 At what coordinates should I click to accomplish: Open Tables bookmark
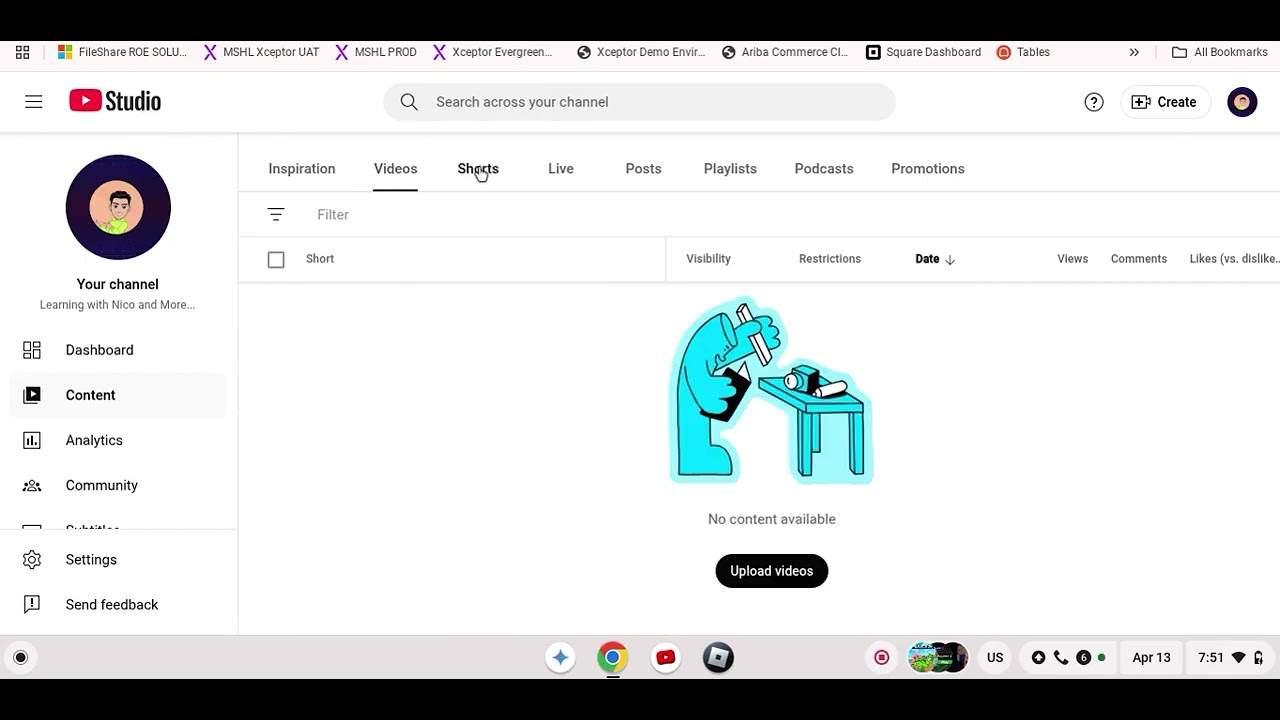pos(1023,52)
